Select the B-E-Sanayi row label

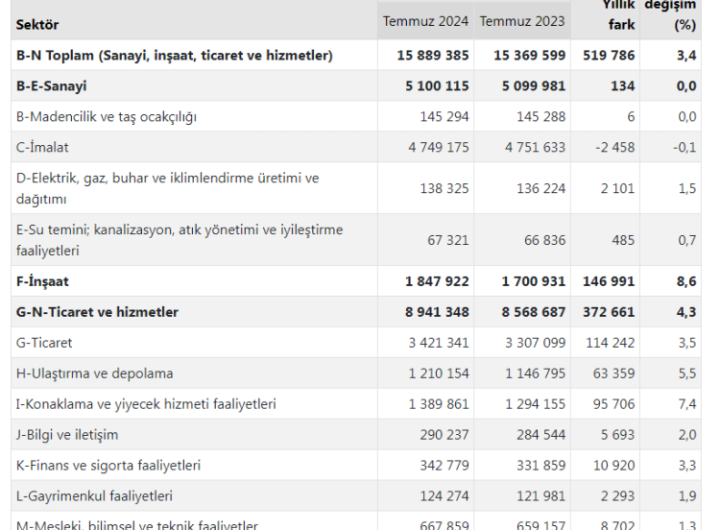point(51,86)
